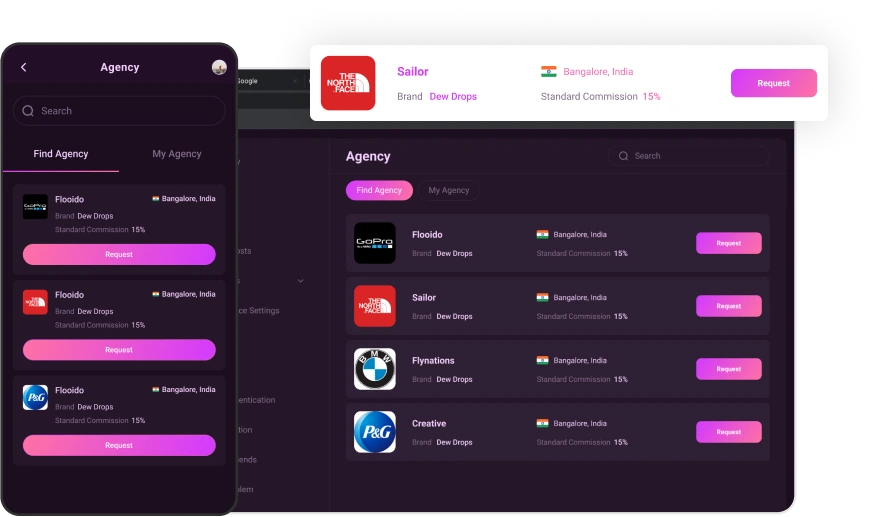Click India flag in Flynations row
The image size is (873, 517).
(x=542, y=360)
